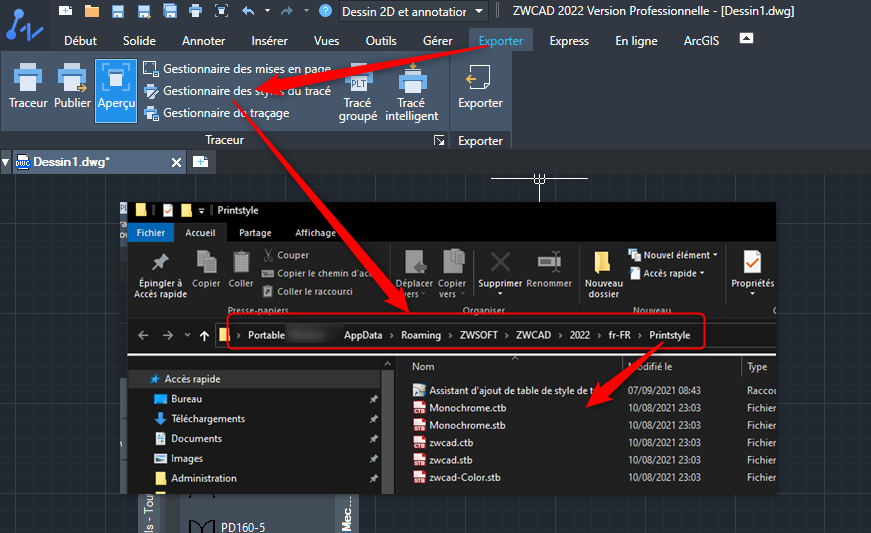The image size is (871, 533).
Task: Switch to the ArcGIS ribbon tab
Action: pos(702,41)
